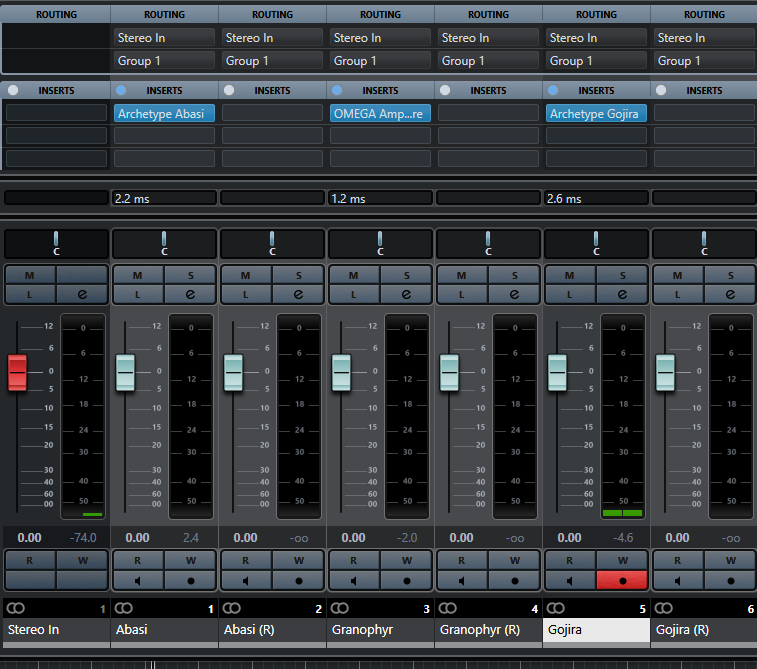Image resolution: width=757 pixels, height=669 pixels.
Task: Open Group 1 output routing for Abasi
Action: click(164, 60)
